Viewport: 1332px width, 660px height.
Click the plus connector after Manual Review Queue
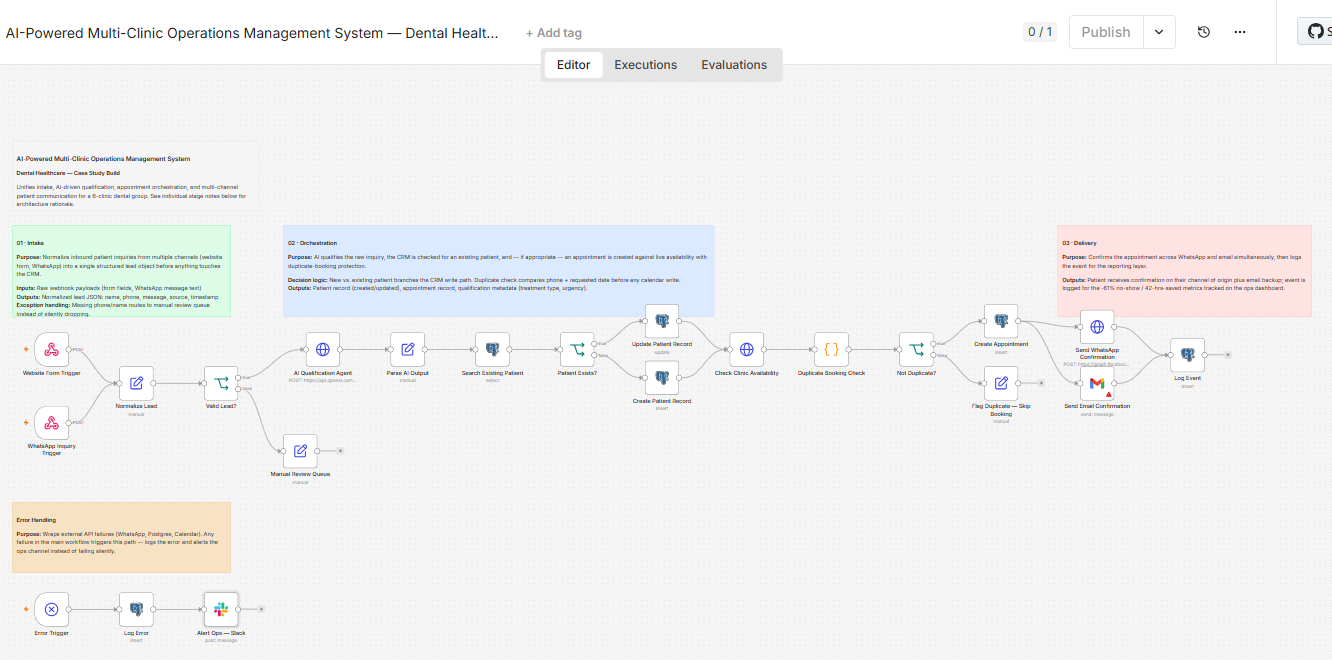click(x=340, y=452)
